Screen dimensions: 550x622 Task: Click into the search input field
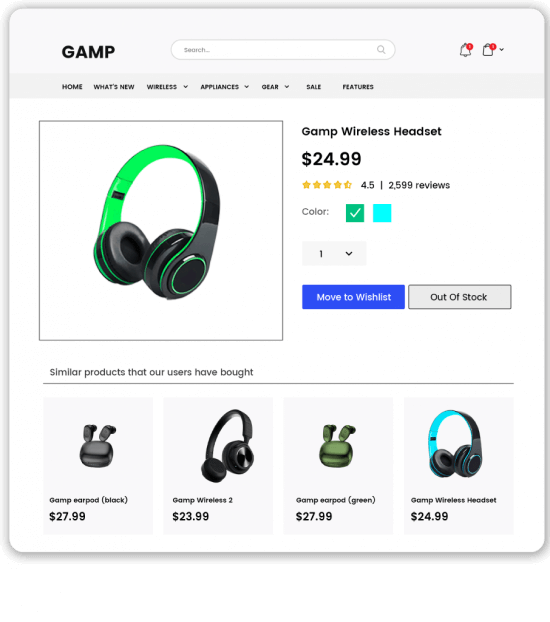pos(278,50)
